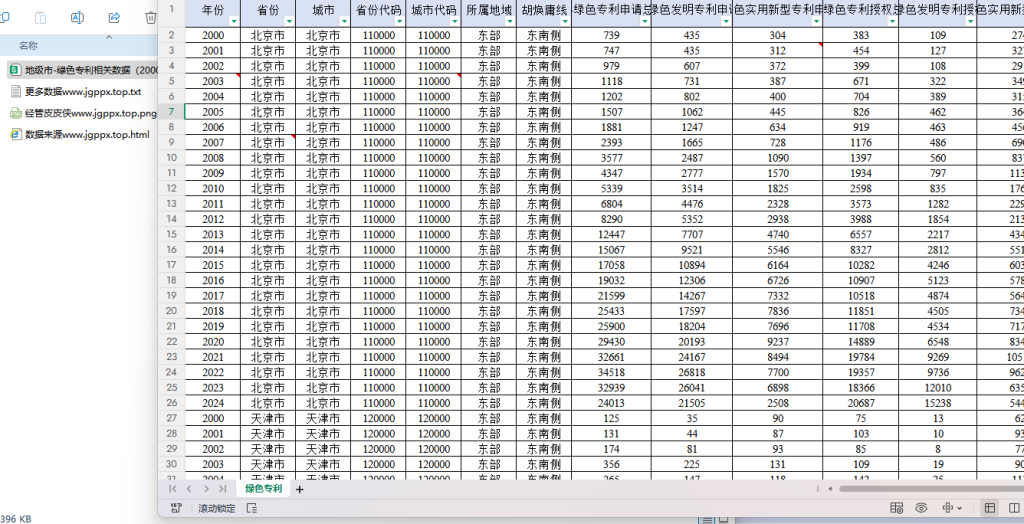Click the cell with value 356 in row 30
Screen dimensions: 1024x524
[x=612, y=465]
